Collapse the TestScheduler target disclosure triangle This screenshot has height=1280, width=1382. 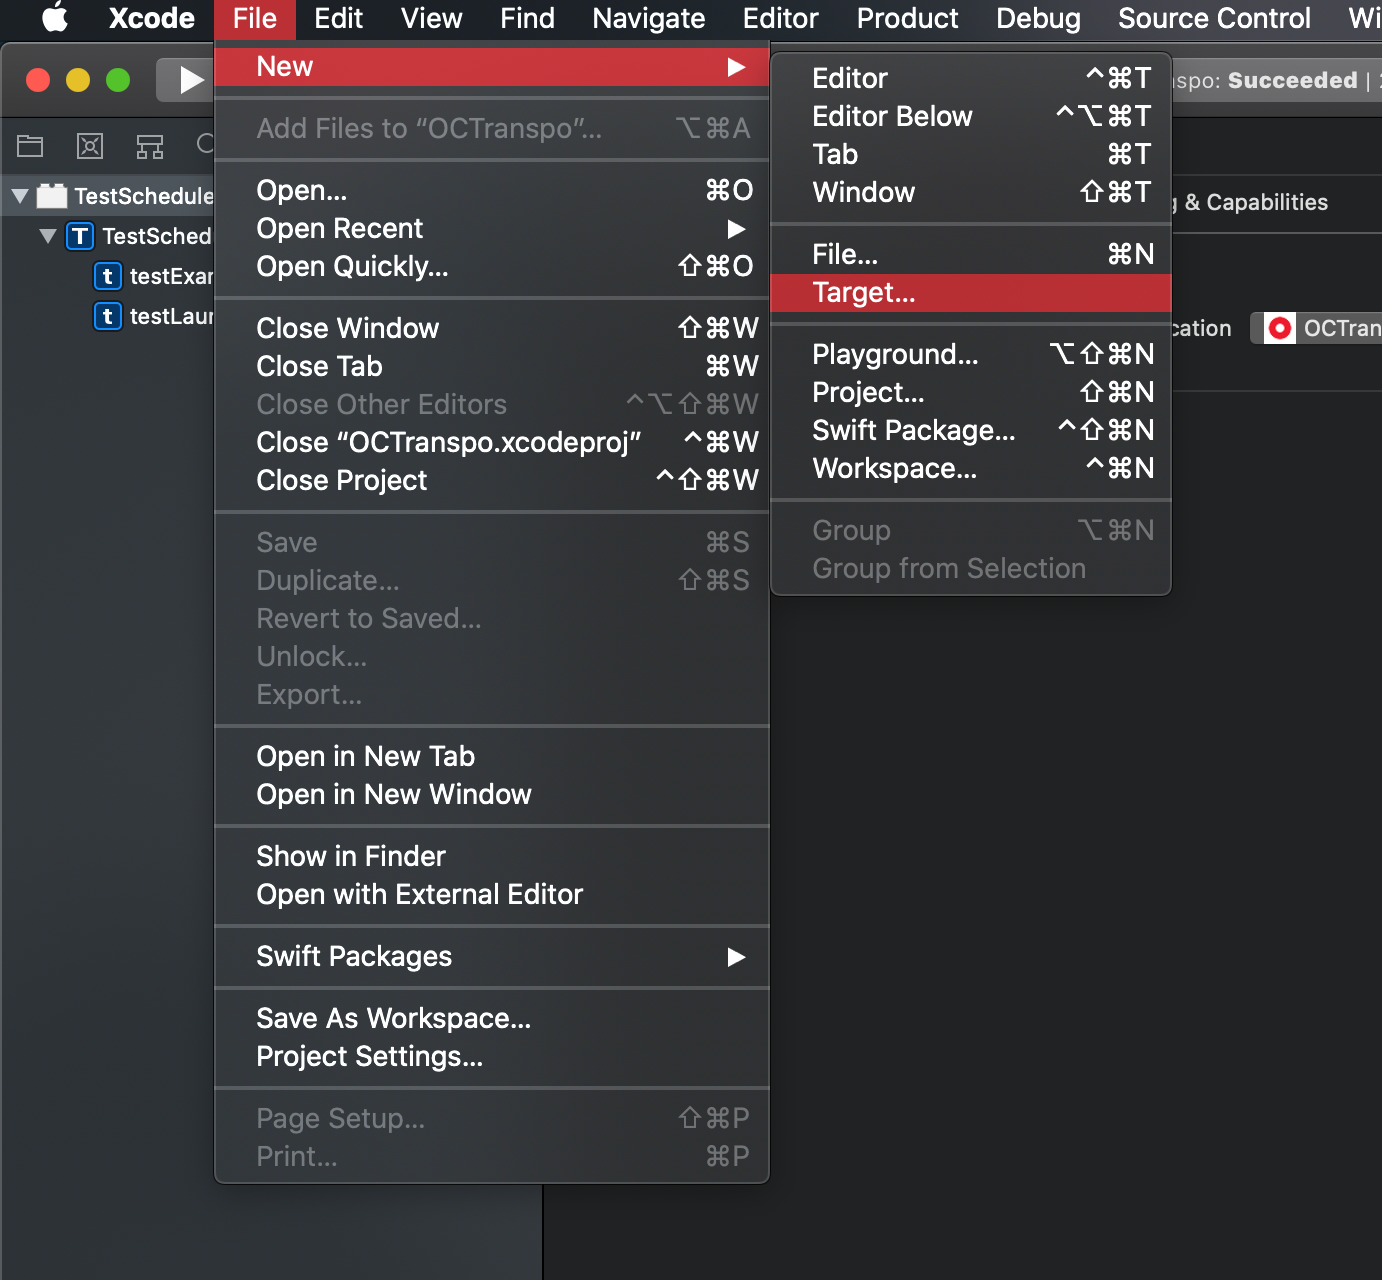point(47,236)
